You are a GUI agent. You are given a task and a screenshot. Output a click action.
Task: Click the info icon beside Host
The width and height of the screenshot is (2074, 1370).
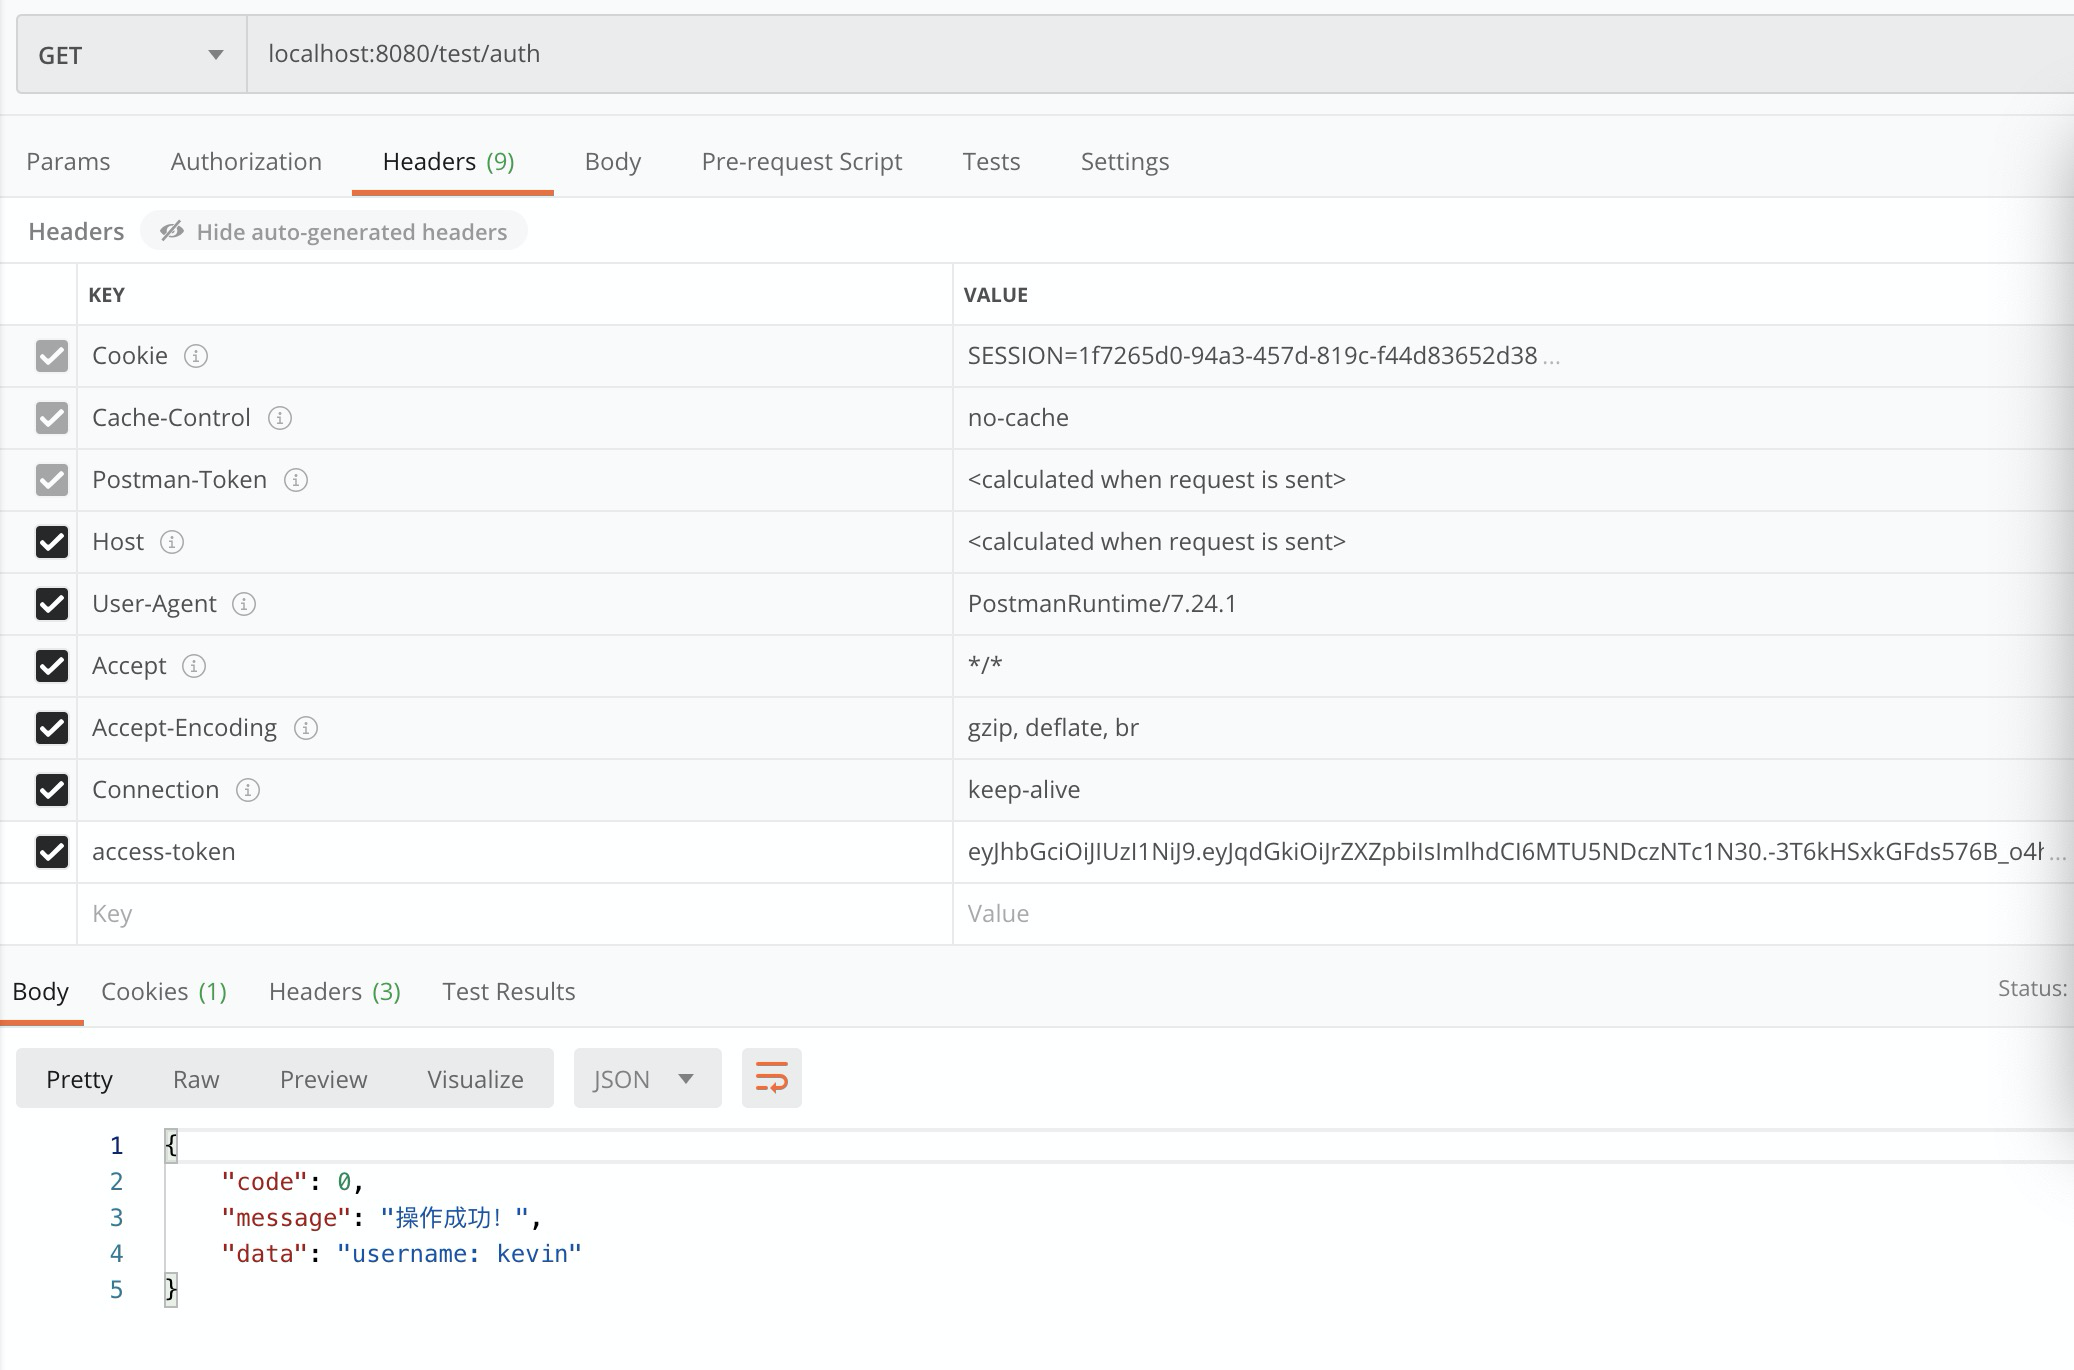pos(172,542)
